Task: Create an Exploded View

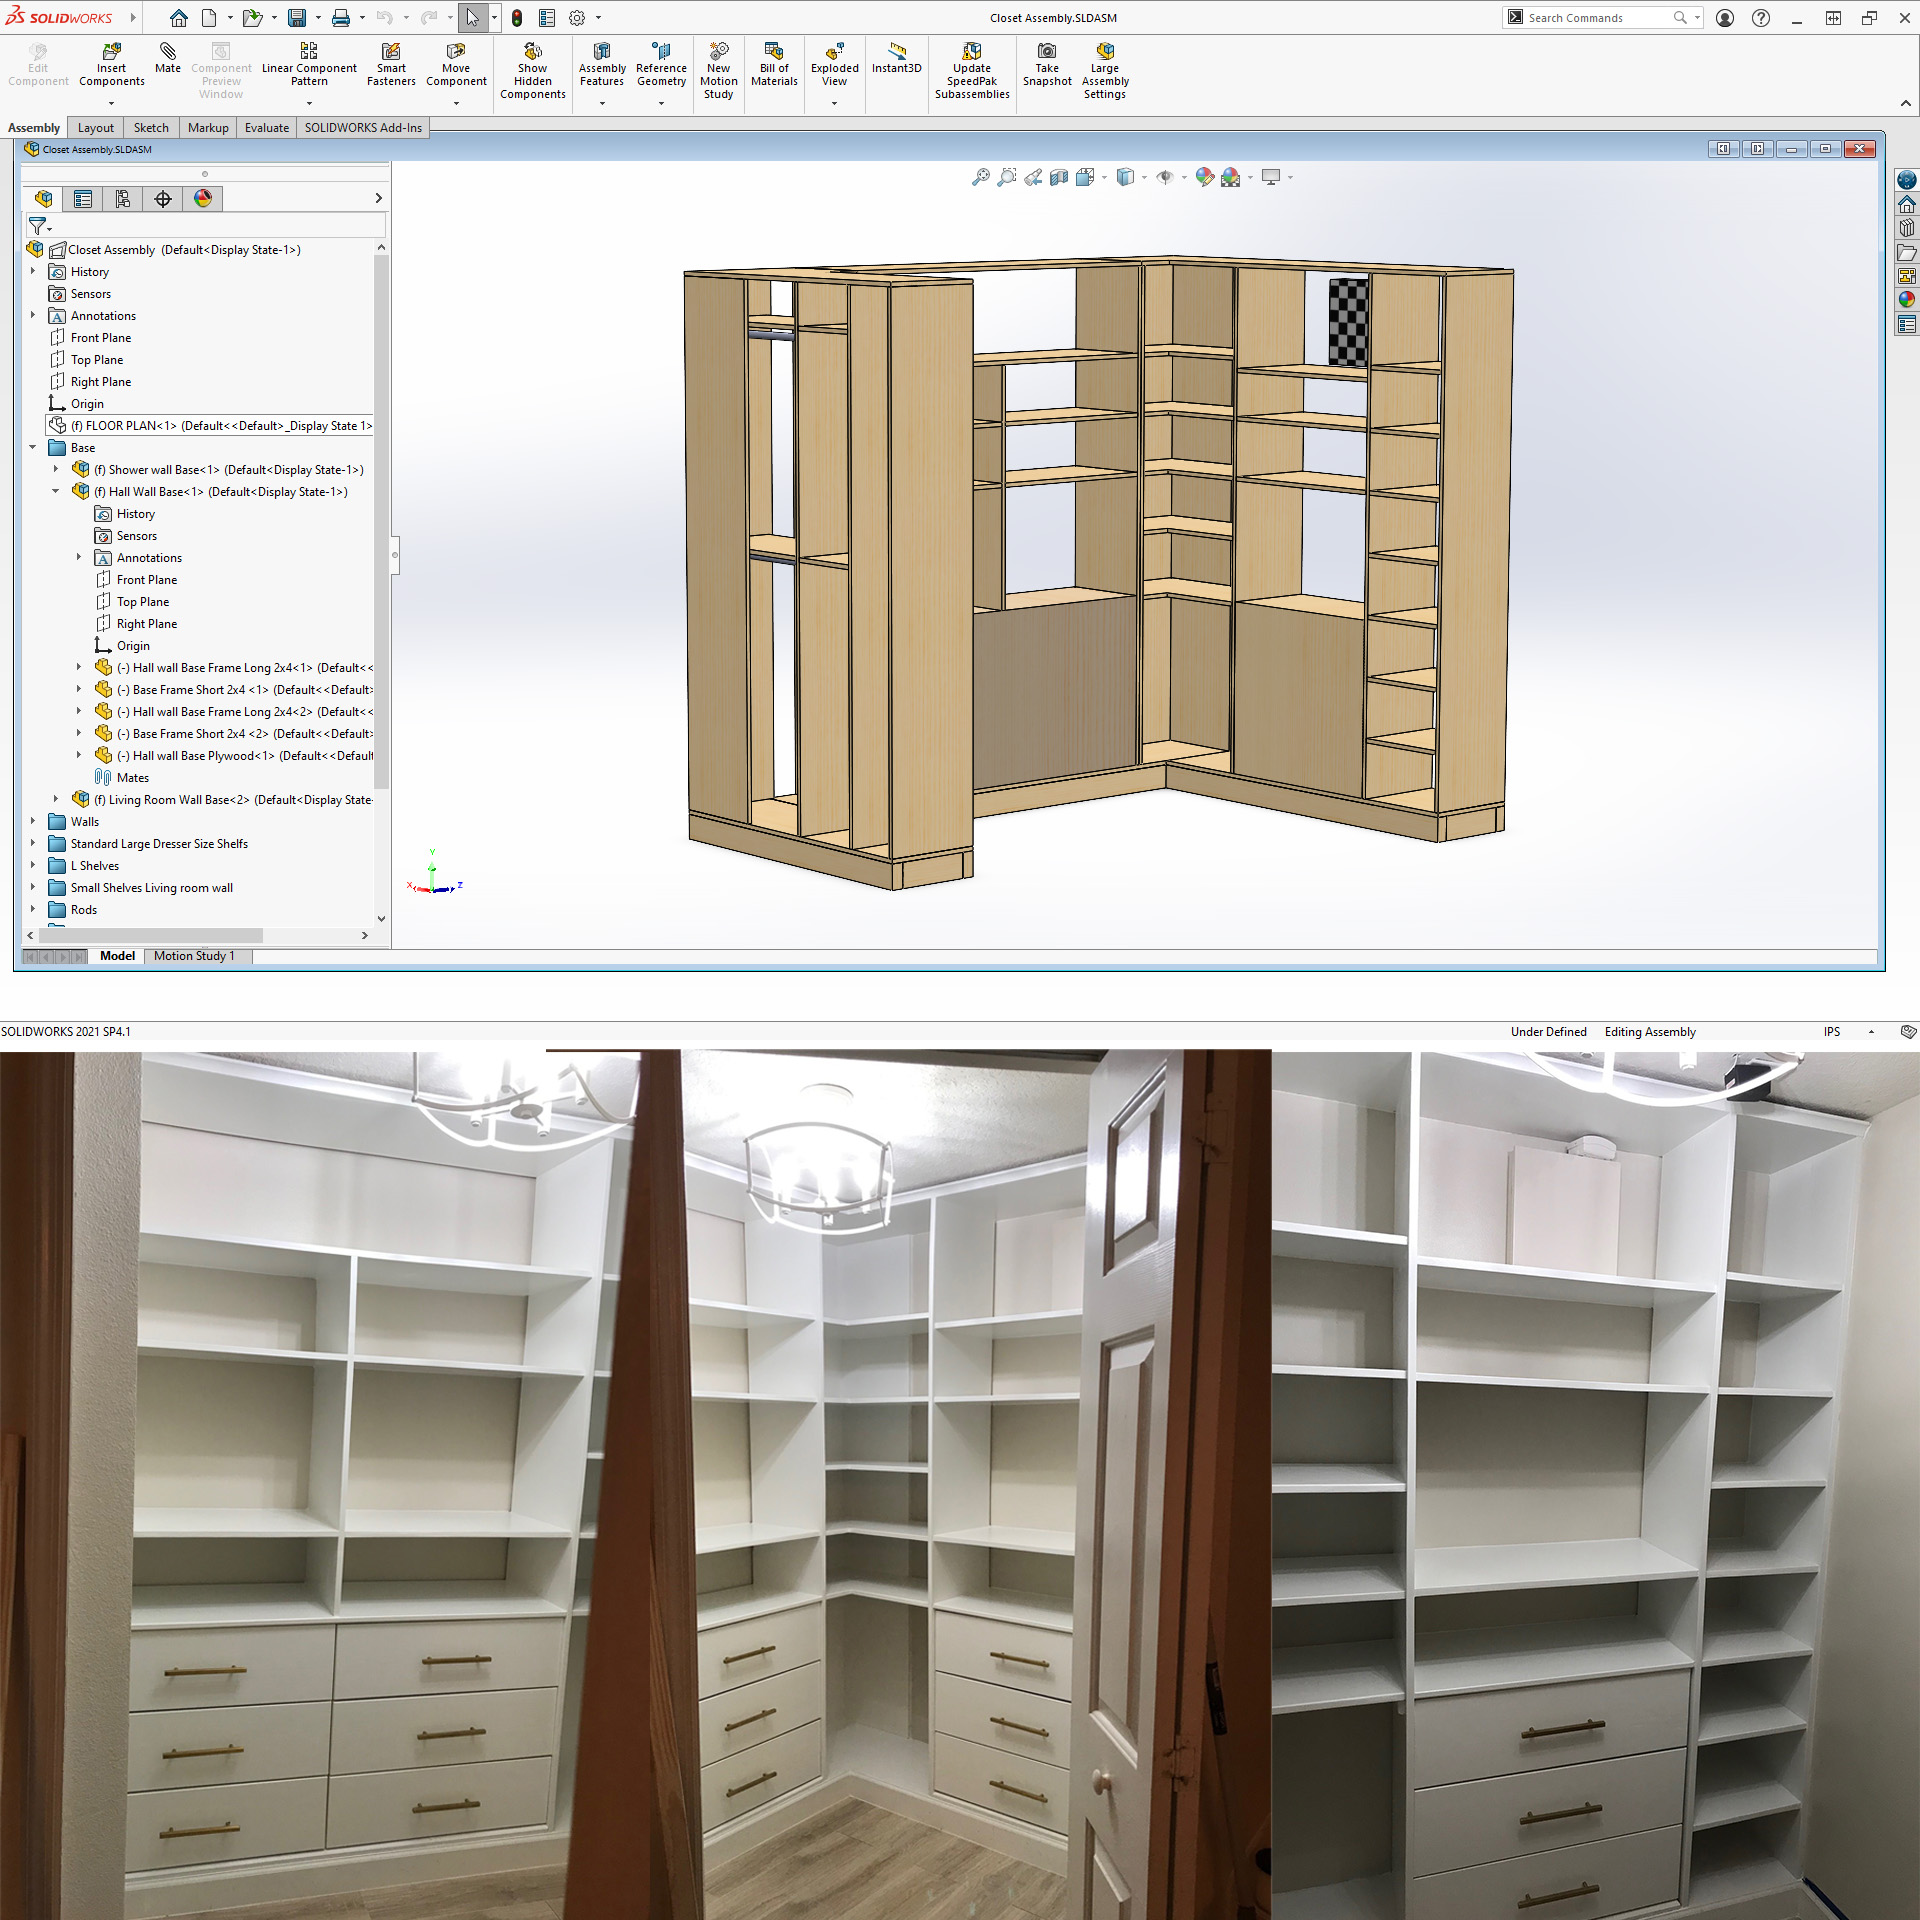Action: tap(834, 65)
